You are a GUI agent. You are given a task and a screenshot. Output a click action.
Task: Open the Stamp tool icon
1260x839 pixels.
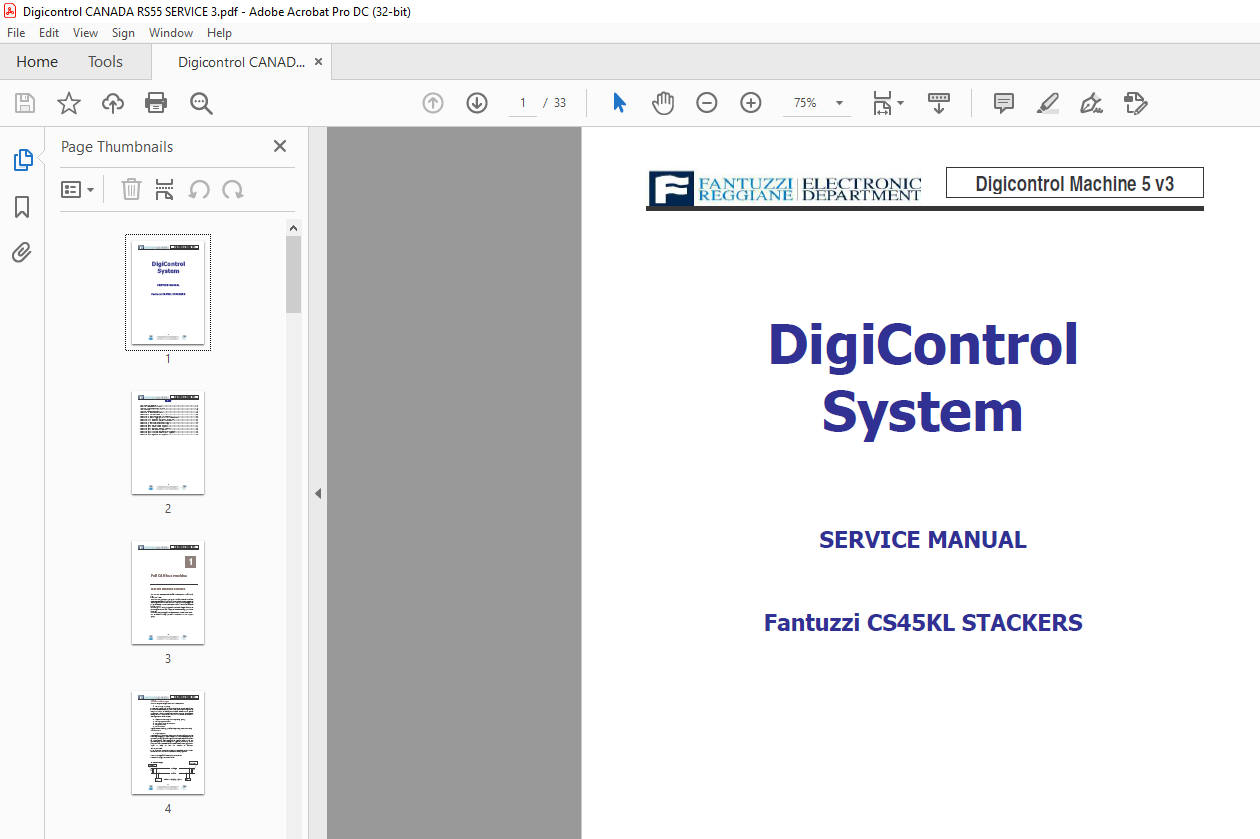(1135, 103)
